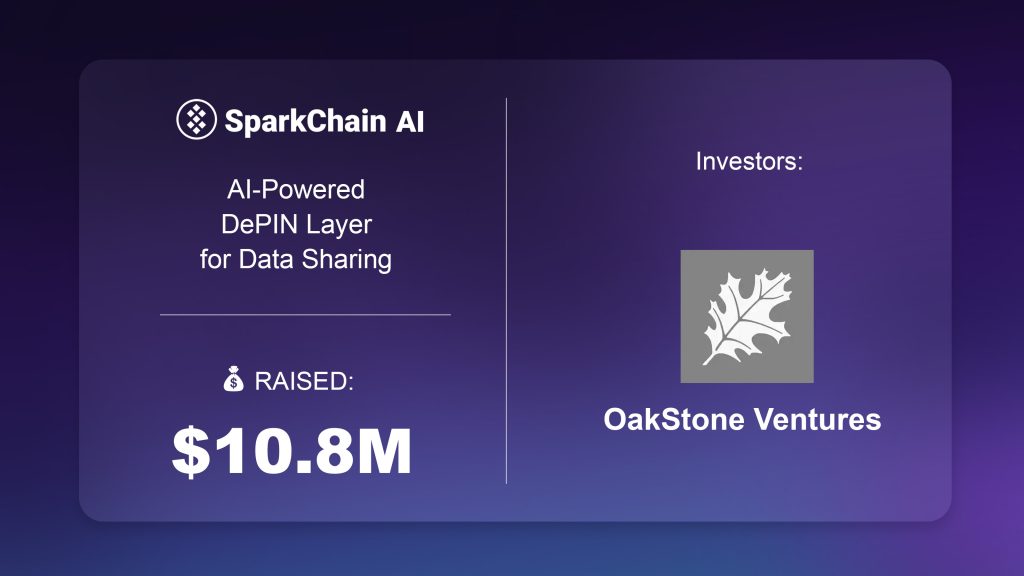Click the letter M in $10.8M

382,451
